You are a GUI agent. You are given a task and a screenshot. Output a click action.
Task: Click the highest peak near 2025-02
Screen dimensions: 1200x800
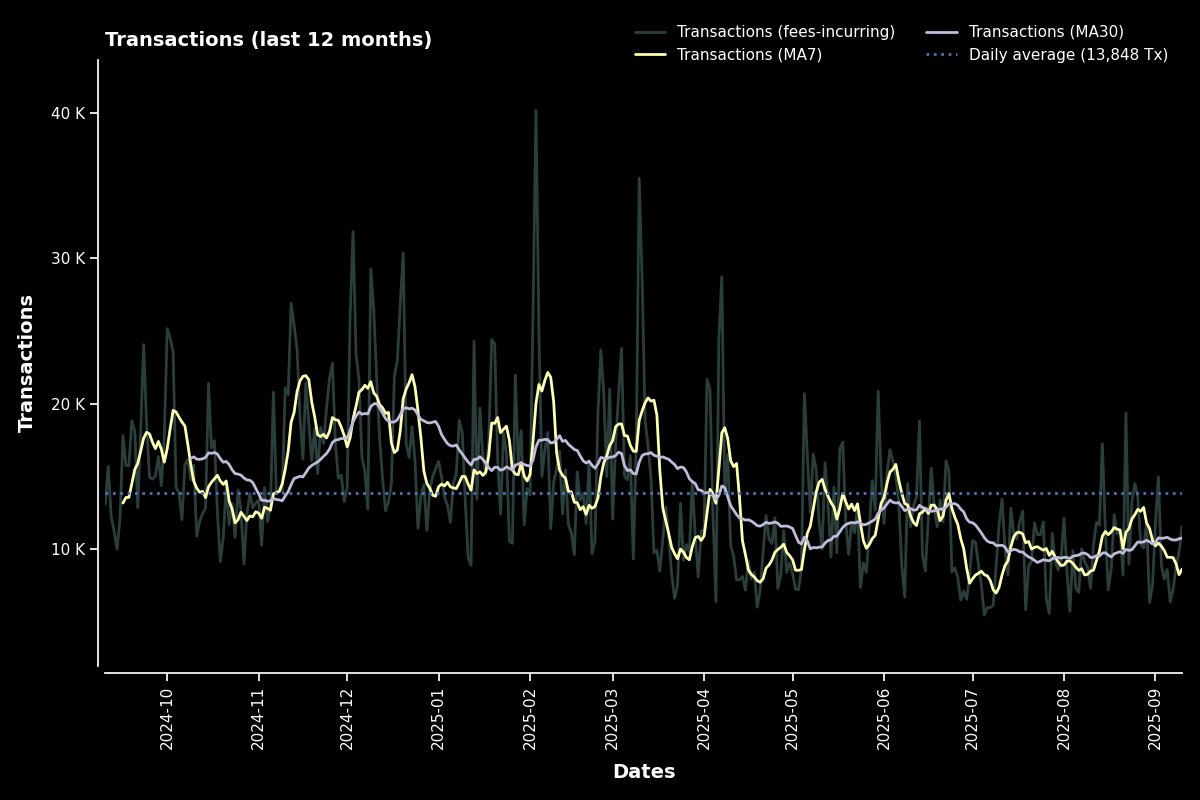tap(534, 110)
